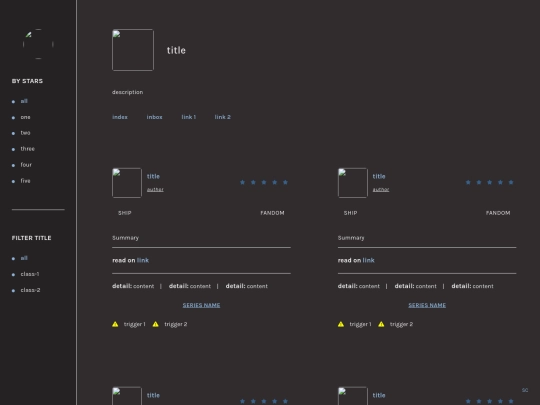Visit the second card's author link
Image resolution: width=540 pixels, height=405 pixels.
[x=381, y=189]
